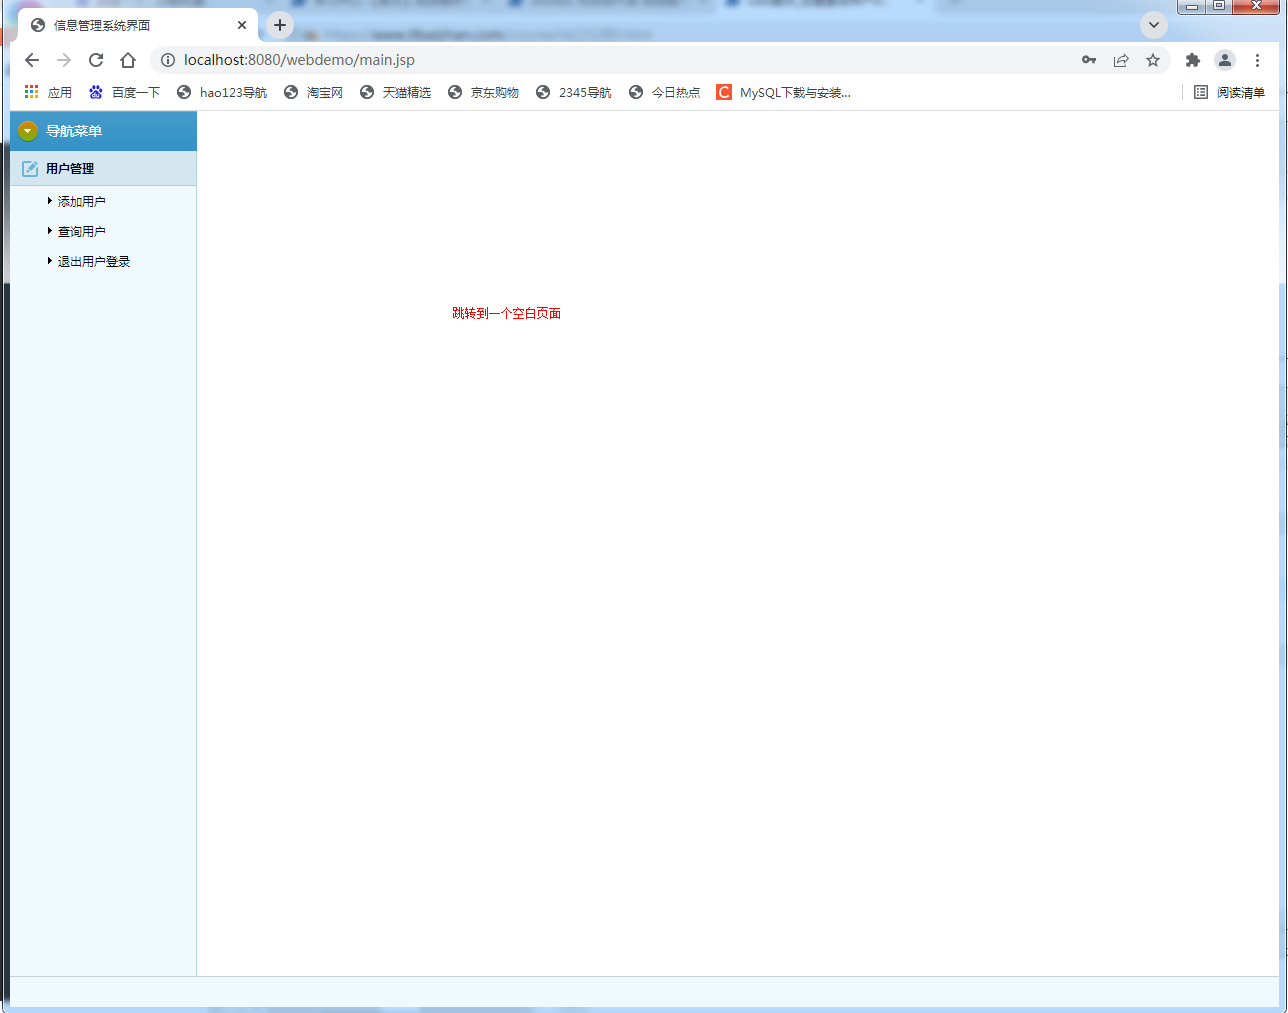Image resolution: width=1288 pixels, height=1013 pixels.
Task: Reload the main.jsp page
Action: 96,60
